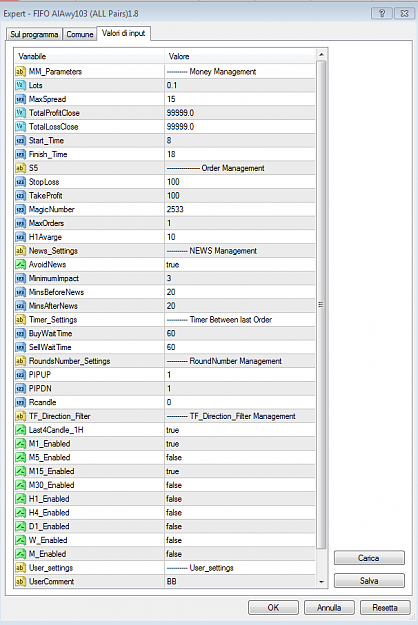The width and height of the screenshot is (418, 625).
Task: Click the icon next to TotalLossClose
Action: tap(20, 127)
